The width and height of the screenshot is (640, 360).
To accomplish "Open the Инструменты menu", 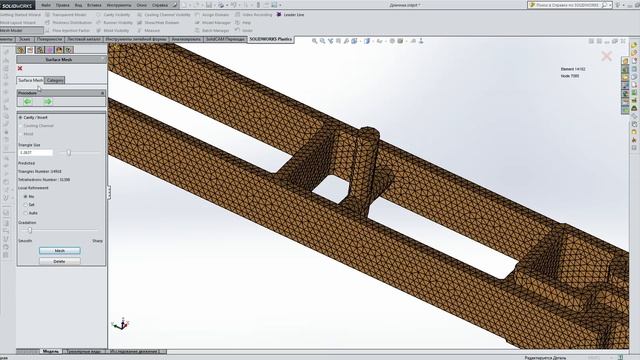I will [119, 5].
